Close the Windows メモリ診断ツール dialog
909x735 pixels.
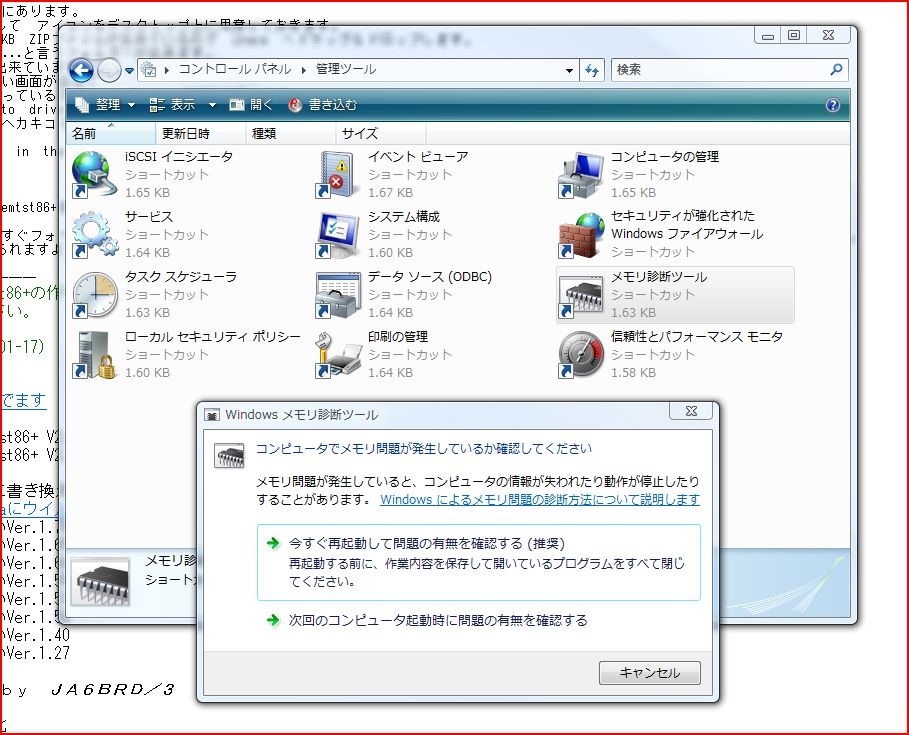coord(691,411)
